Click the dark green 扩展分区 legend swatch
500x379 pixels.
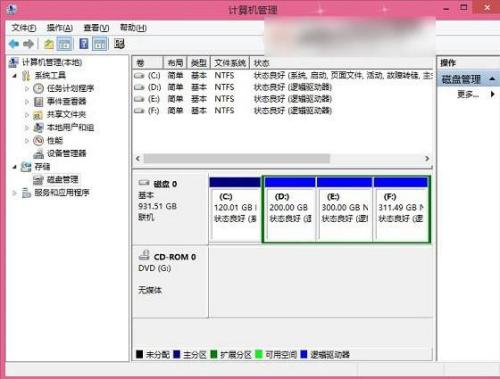[214, 354]
